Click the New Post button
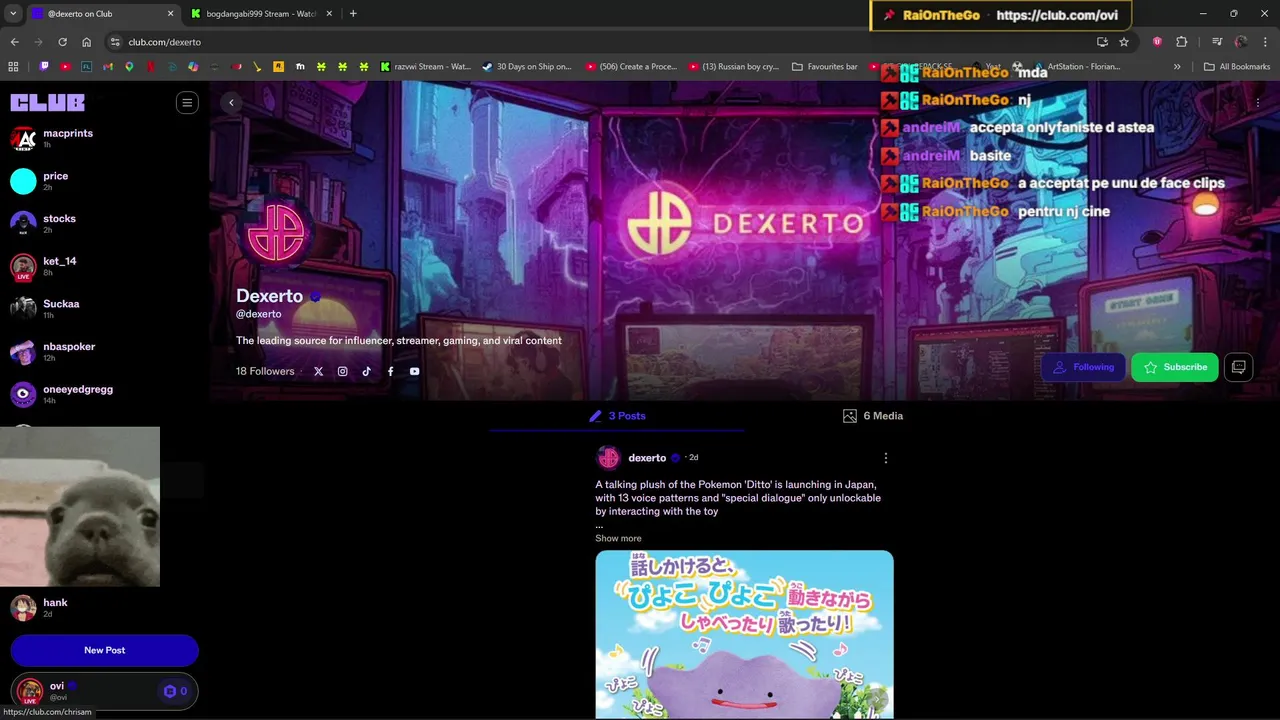The height and width of the screenshot is (720, 1280). coord(104,650)
